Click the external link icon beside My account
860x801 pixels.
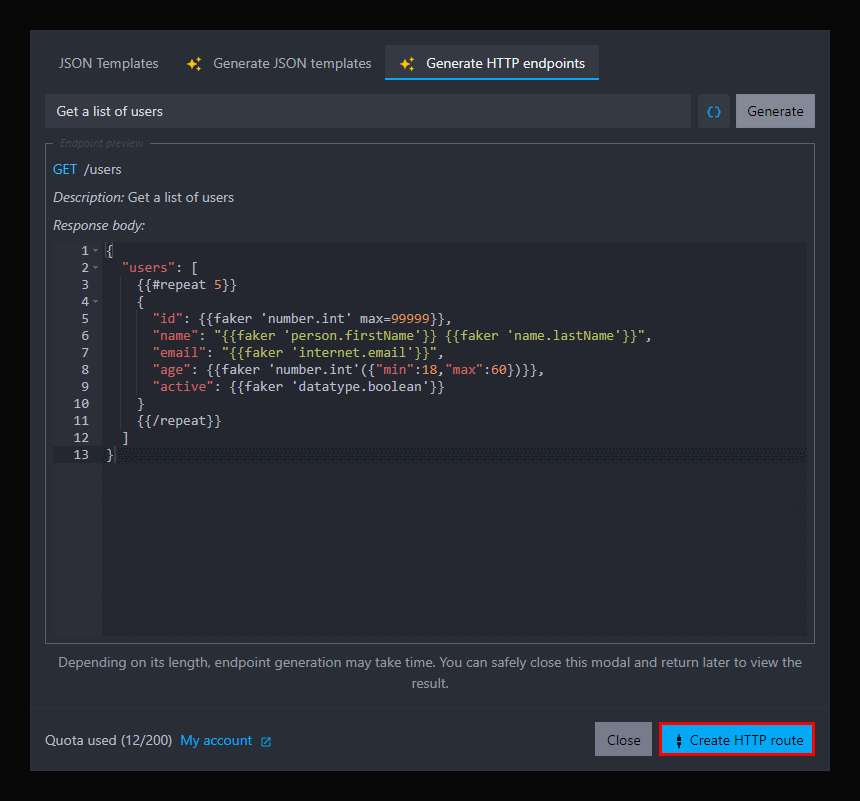(266, 742)
